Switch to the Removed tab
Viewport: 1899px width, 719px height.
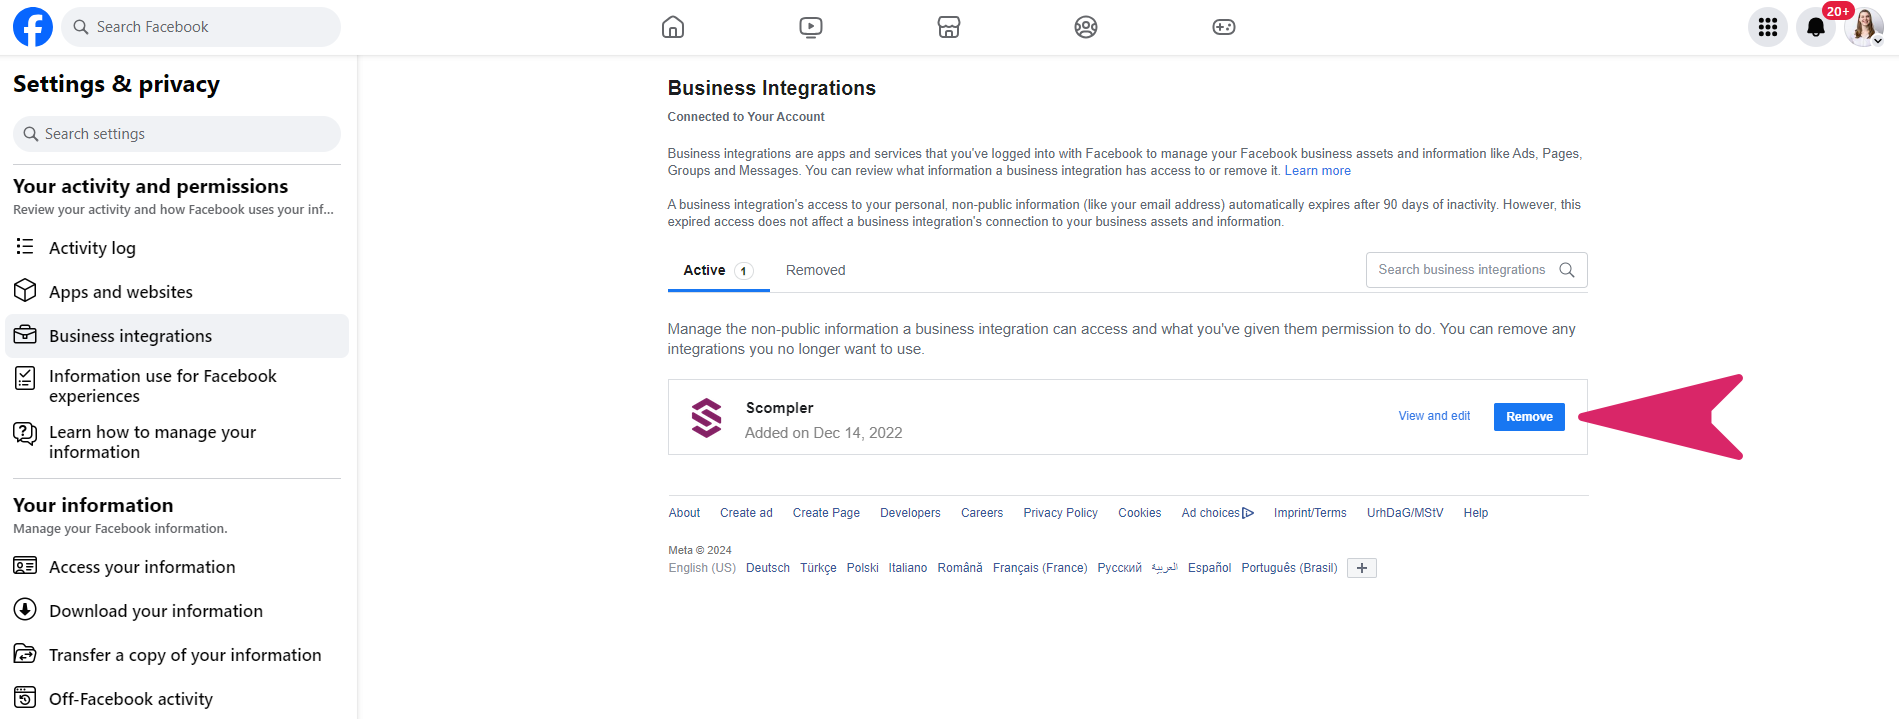click(x=815, y=271)
